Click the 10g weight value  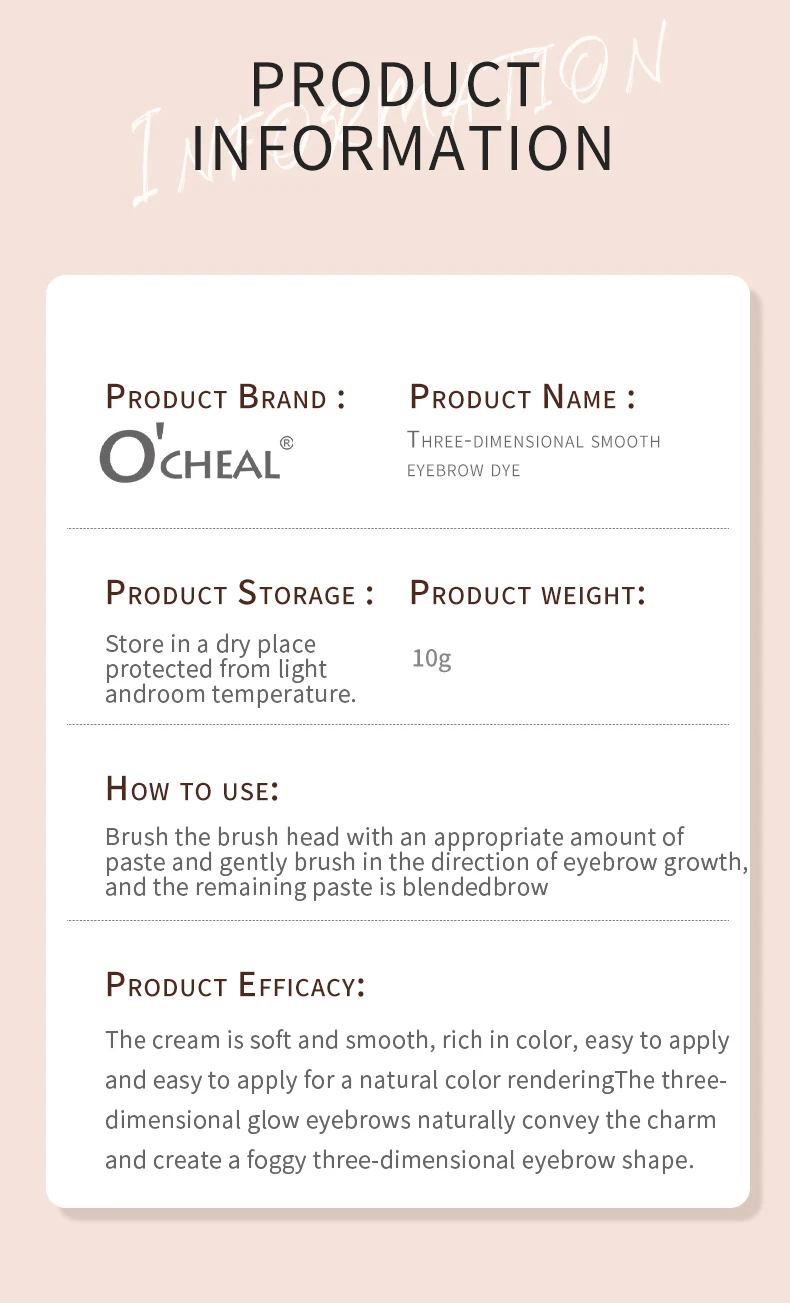coord(432,659)
